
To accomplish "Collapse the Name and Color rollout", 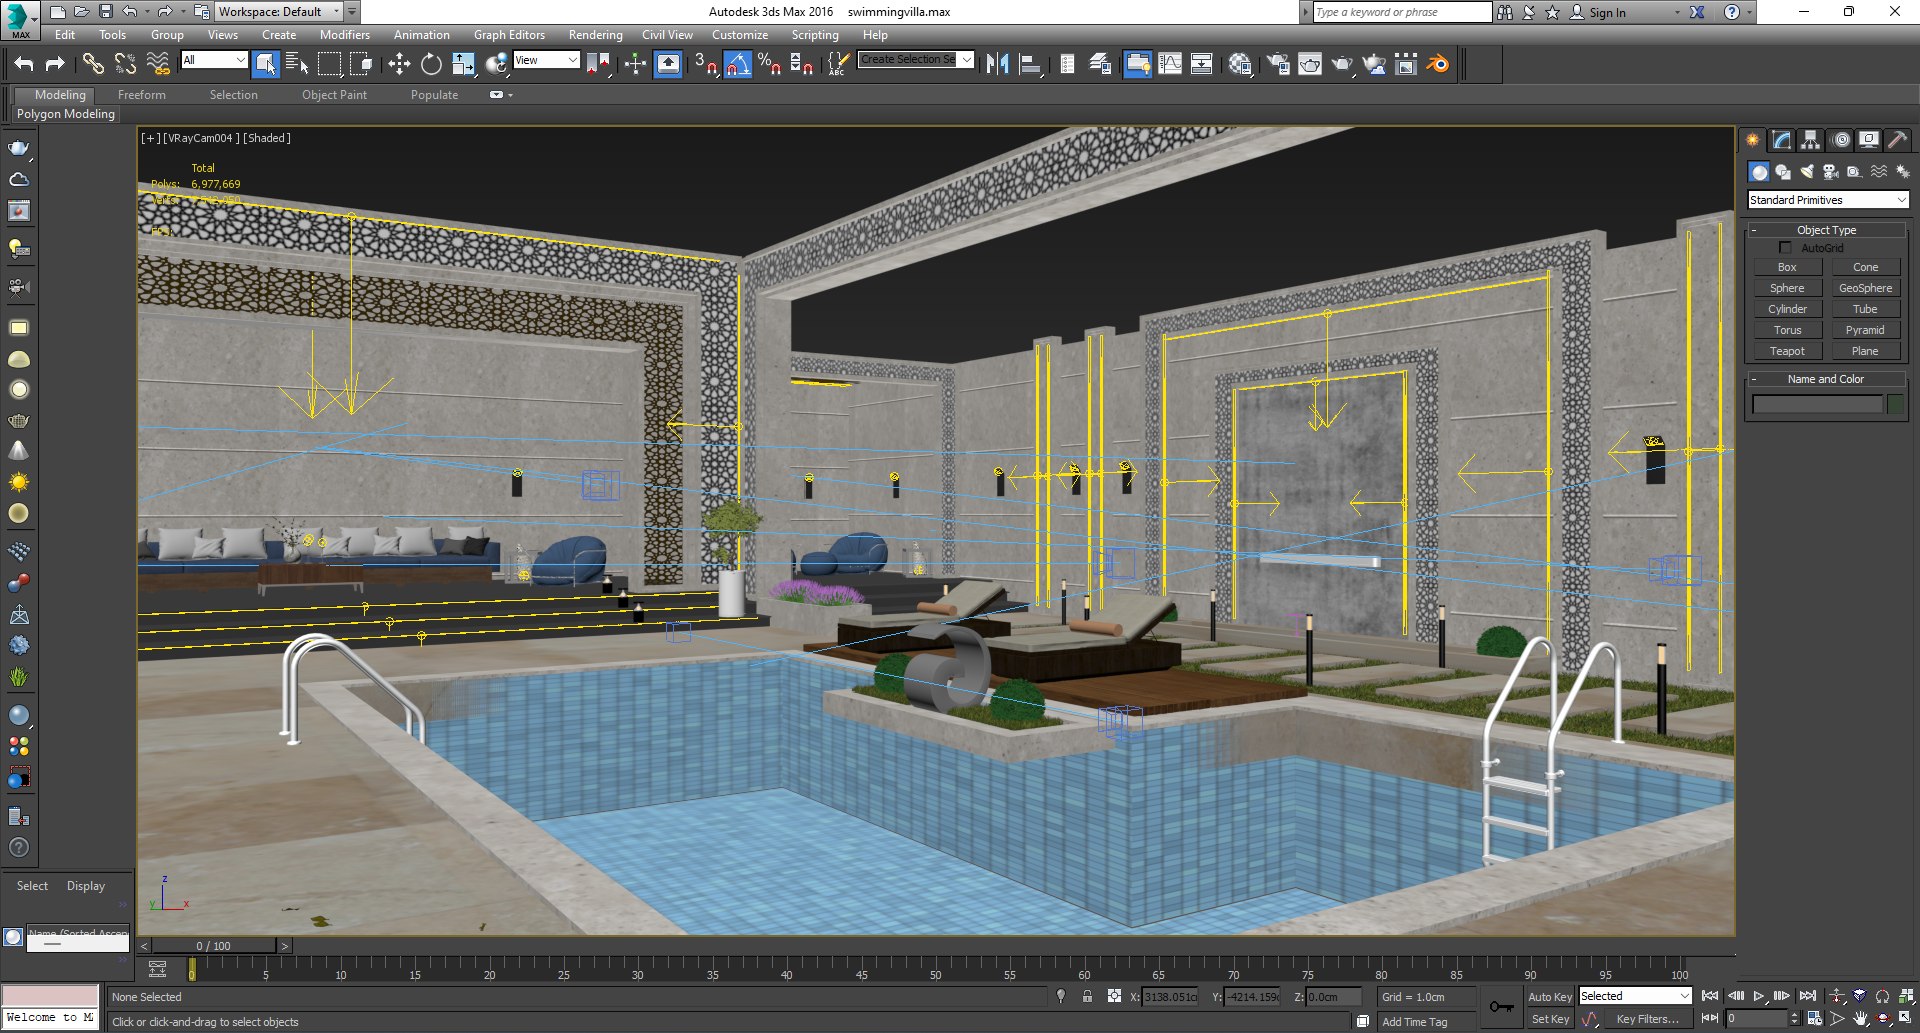I will (1826, 379).
